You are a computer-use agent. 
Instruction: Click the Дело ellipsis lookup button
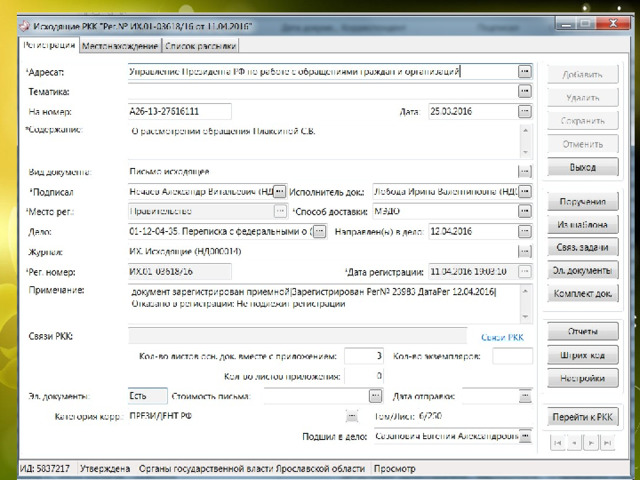(319, 231)
